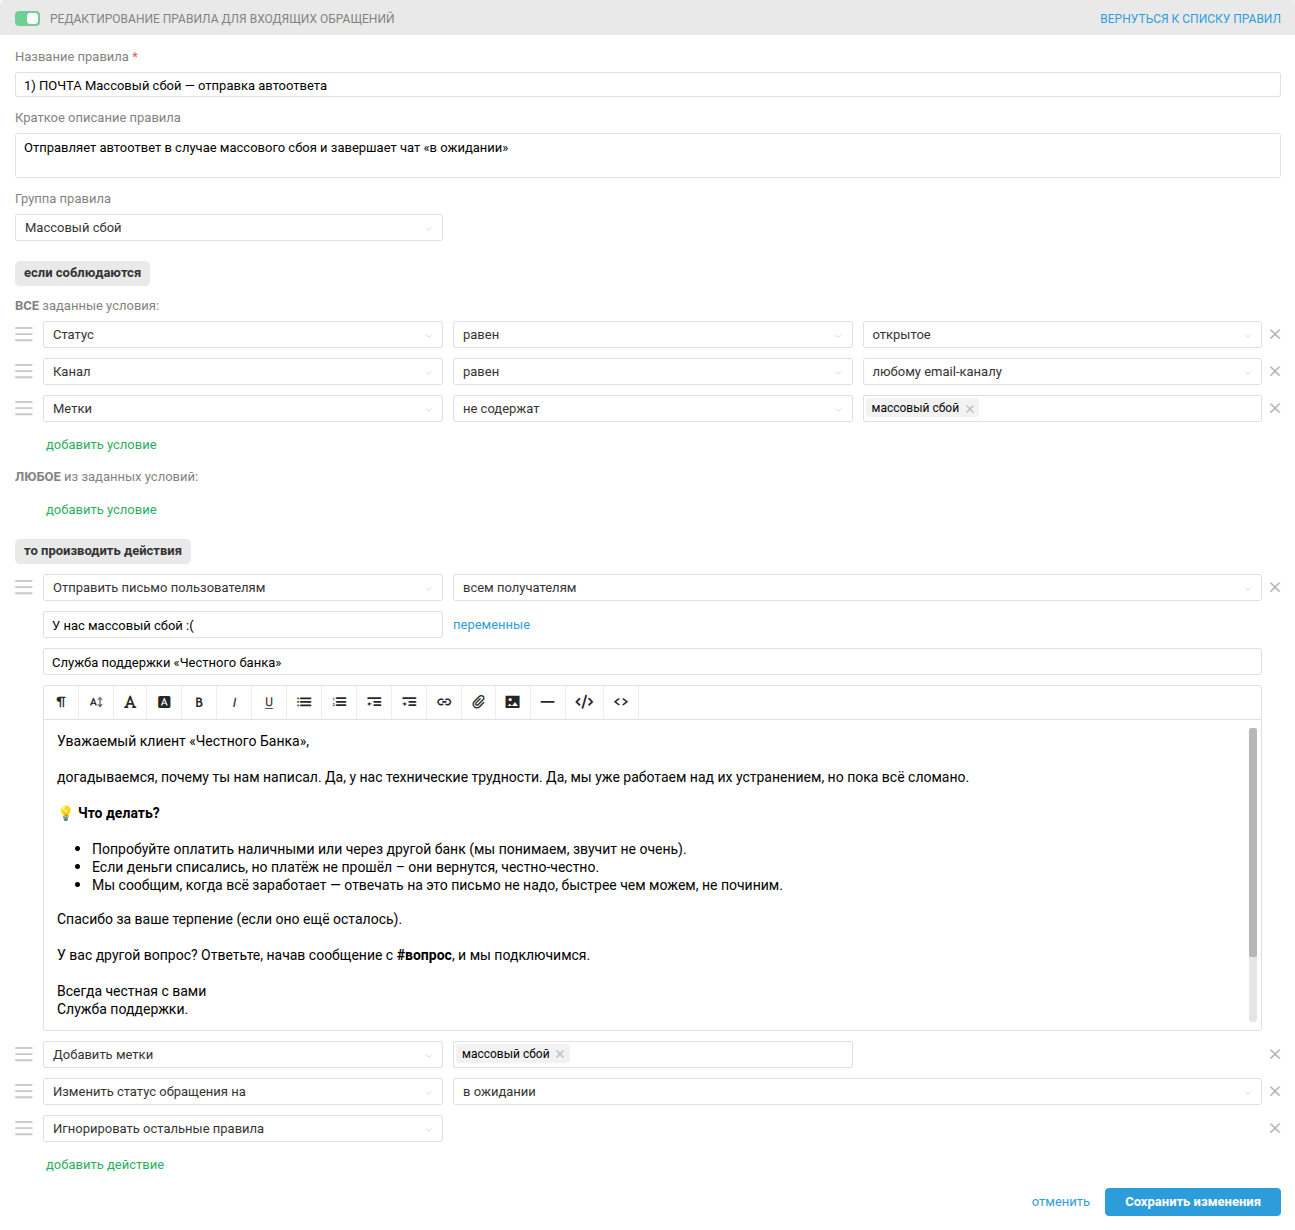The height and width of the screenshot is (1230, 1295).
Task: Toggle the rule enabled switch
Action: coord(28,19)
